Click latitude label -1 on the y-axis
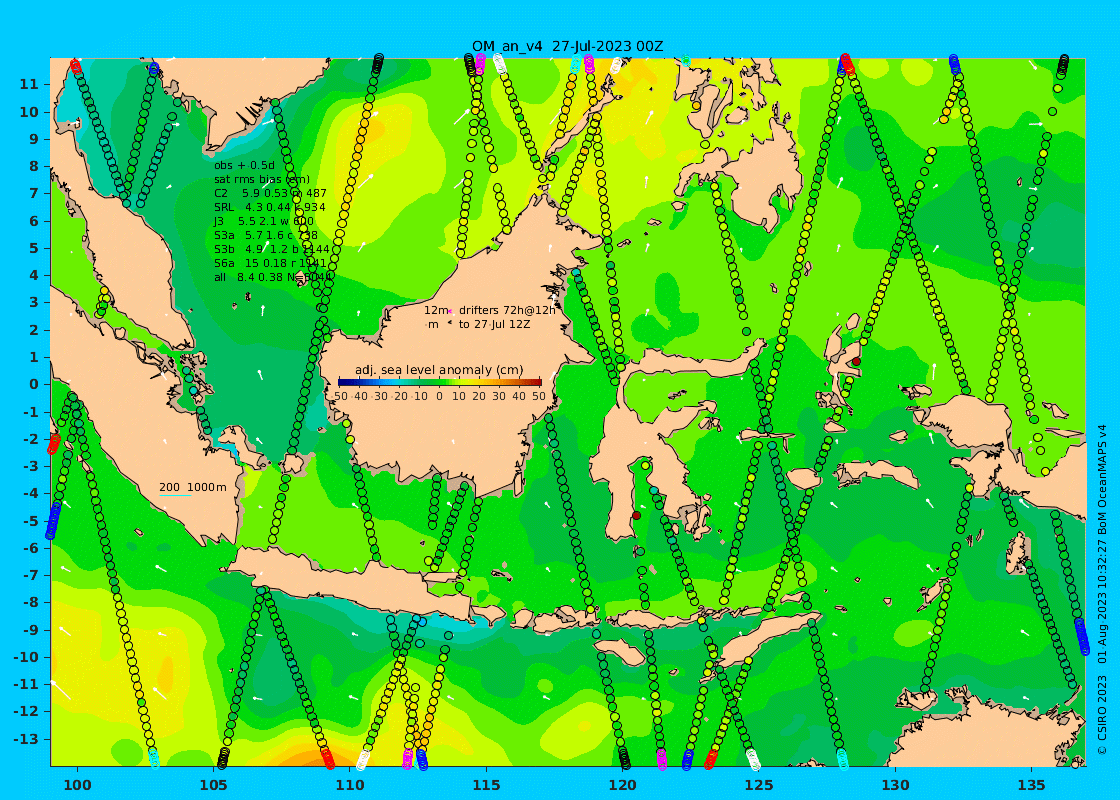The width and height of the screenshot is (1120, 800). pos(30,411)
